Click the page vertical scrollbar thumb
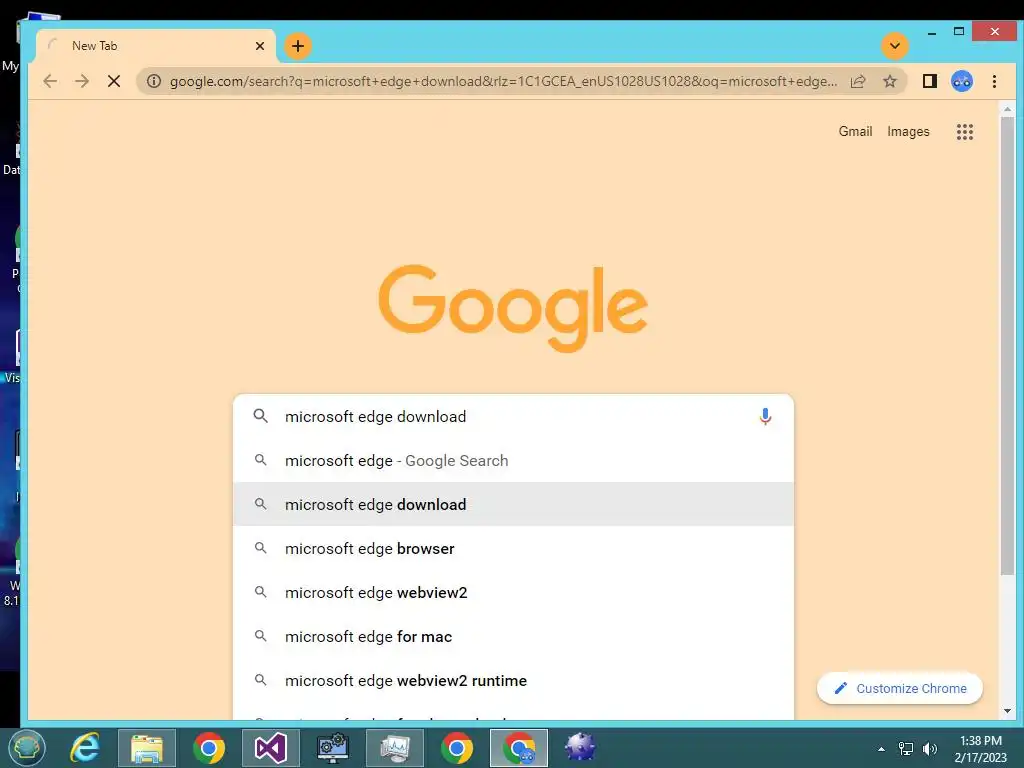This screenshot has height=768, width=1024. 1007,346
